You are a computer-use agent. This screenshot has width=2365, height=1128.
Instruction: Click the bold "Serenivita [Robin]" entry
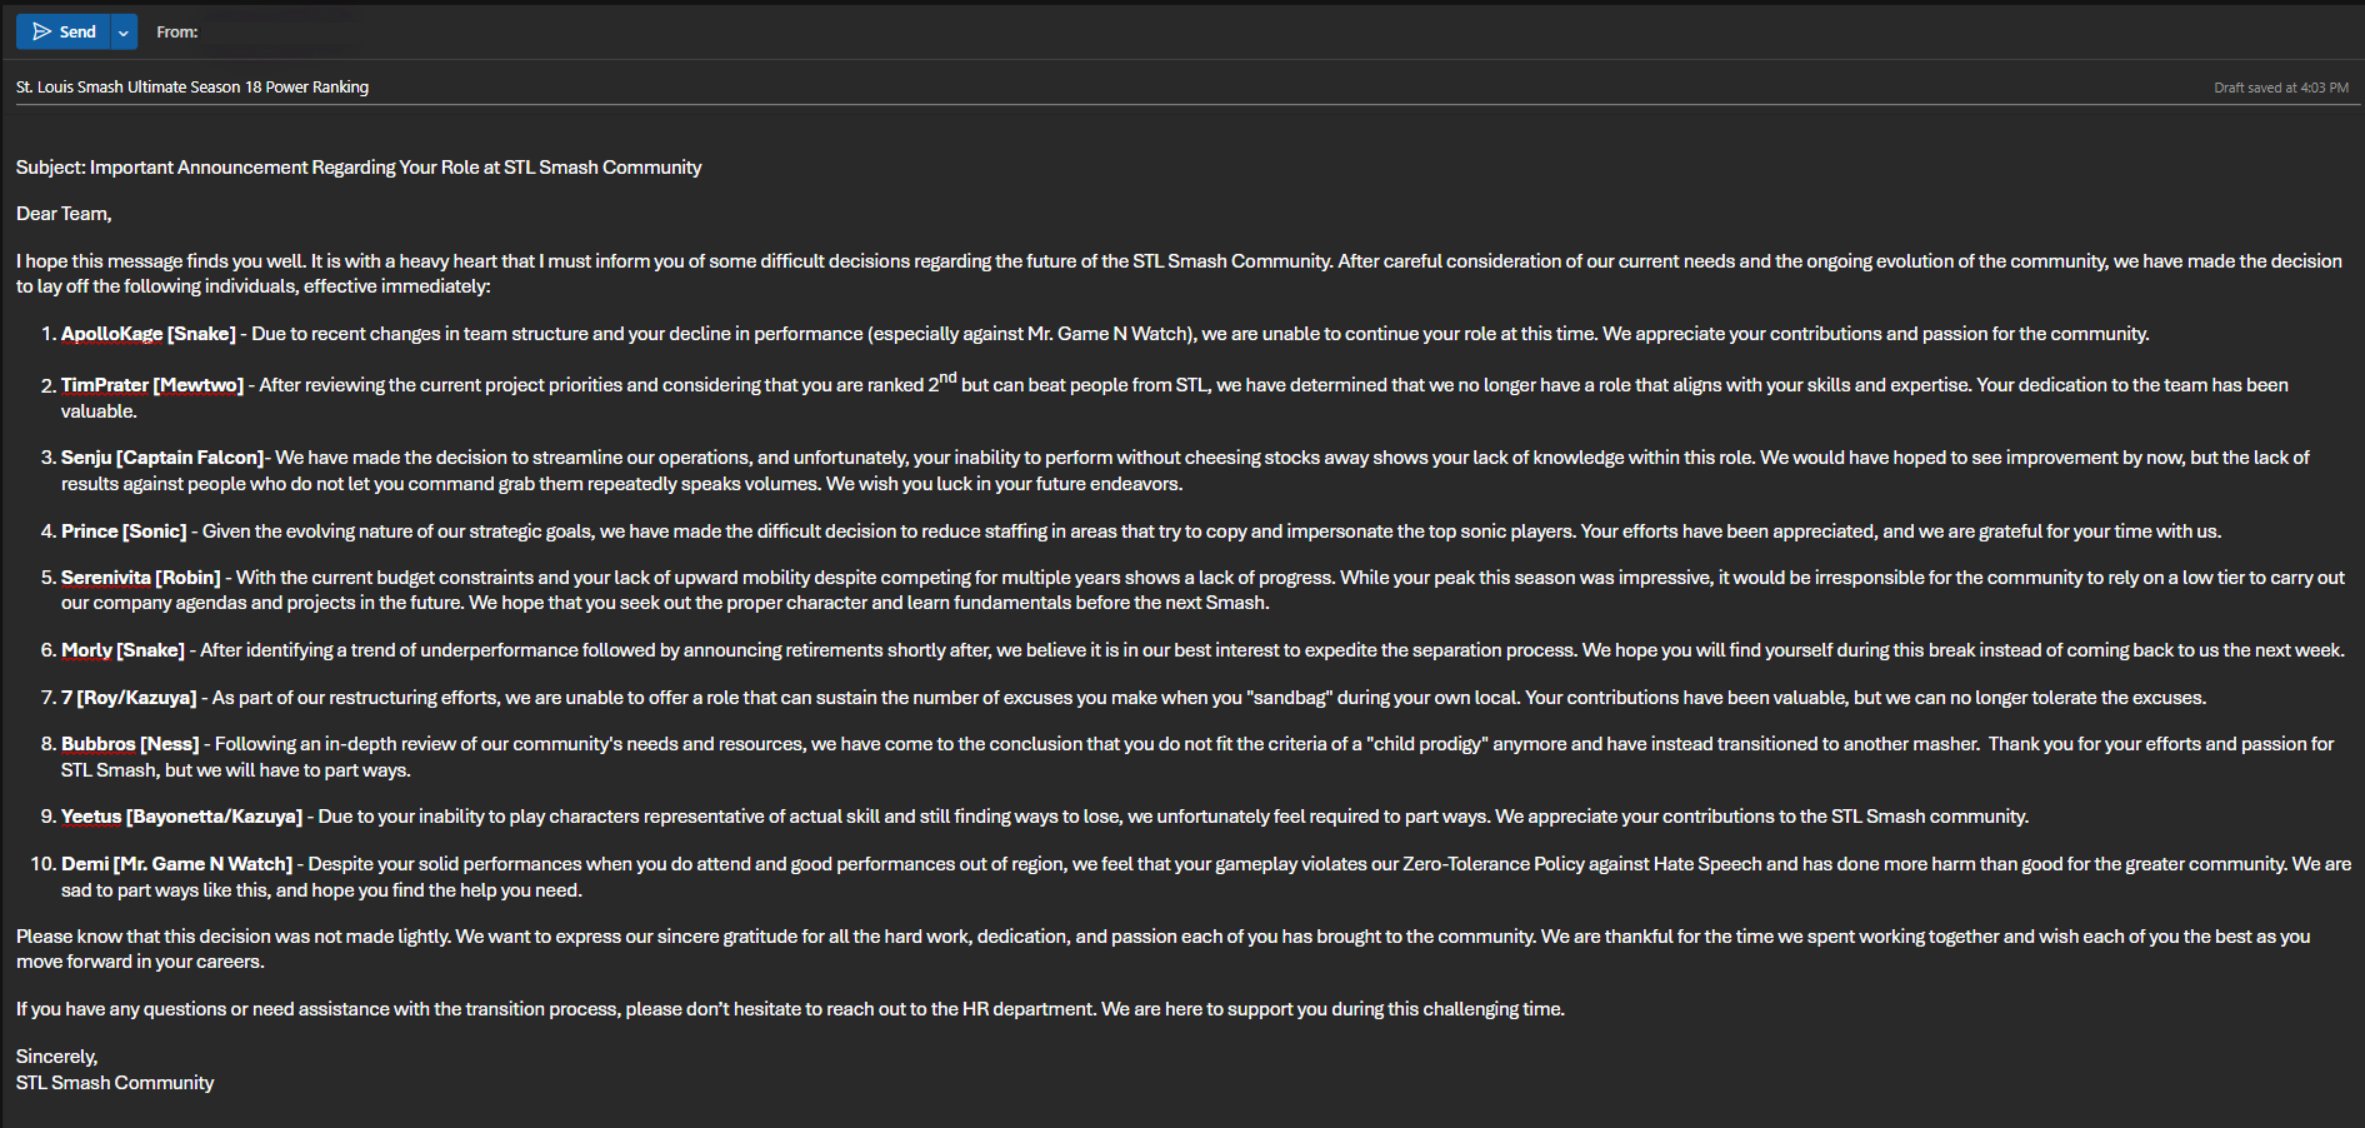(140, 578)
